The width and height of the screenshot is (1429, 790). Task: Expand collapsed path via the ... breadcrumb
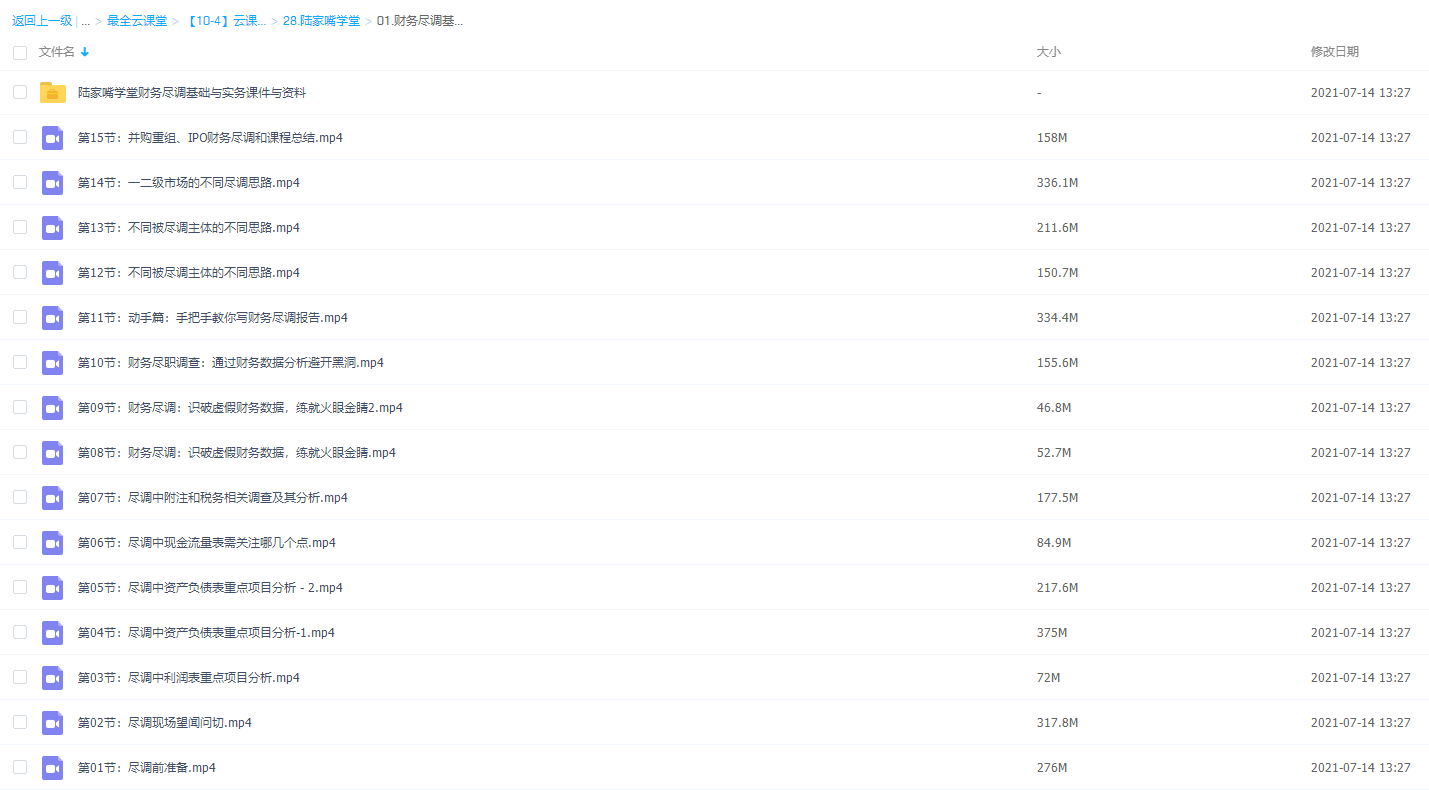(86, 21)
